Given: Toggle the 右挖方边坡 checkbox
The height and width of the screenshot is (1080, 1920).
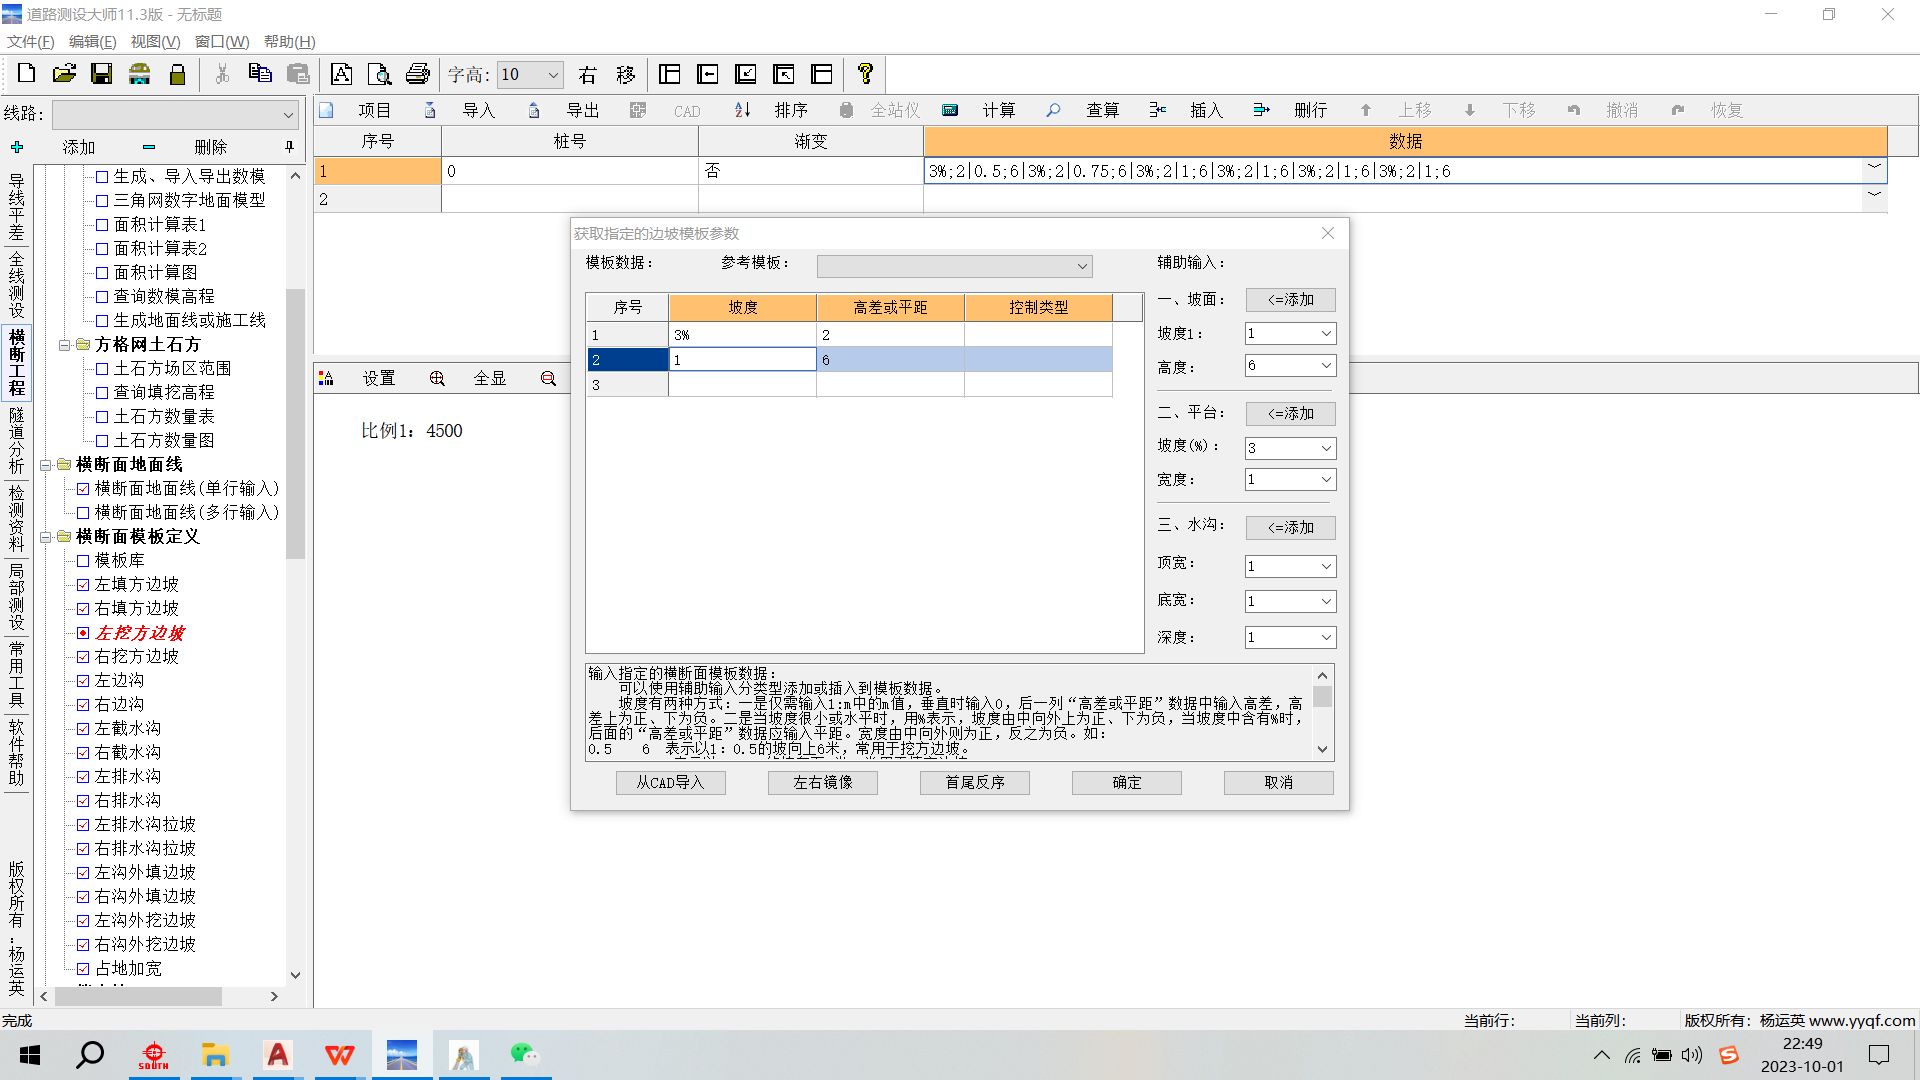Looking at the screenshot, I should [x=83, y=657].
